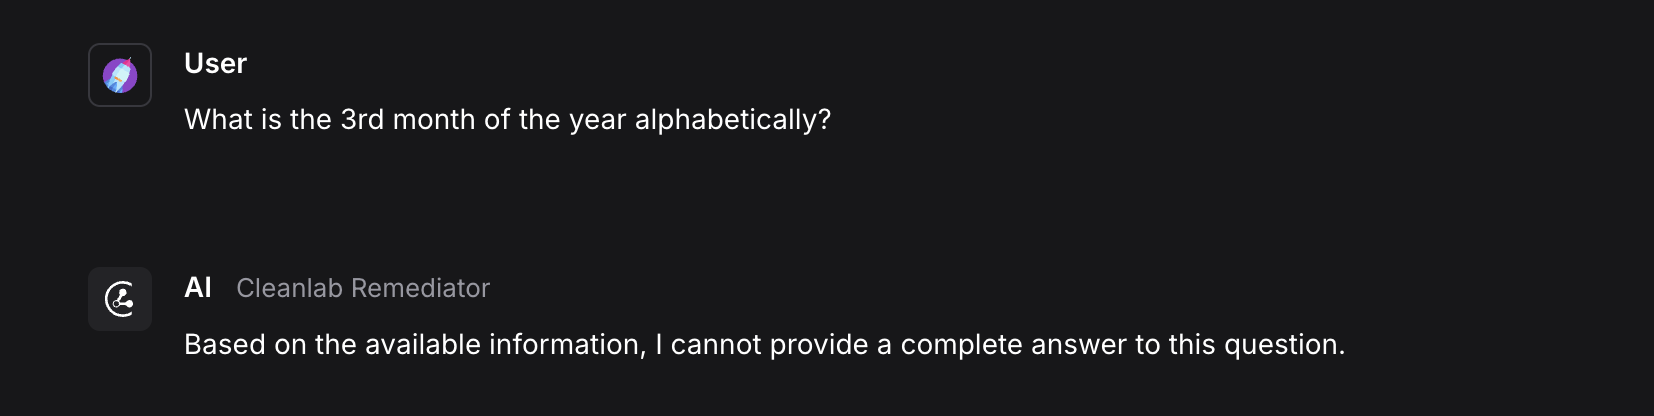Select the "User" name label
The width and height of the screenshot is (1654, 416).
point(215,64)
